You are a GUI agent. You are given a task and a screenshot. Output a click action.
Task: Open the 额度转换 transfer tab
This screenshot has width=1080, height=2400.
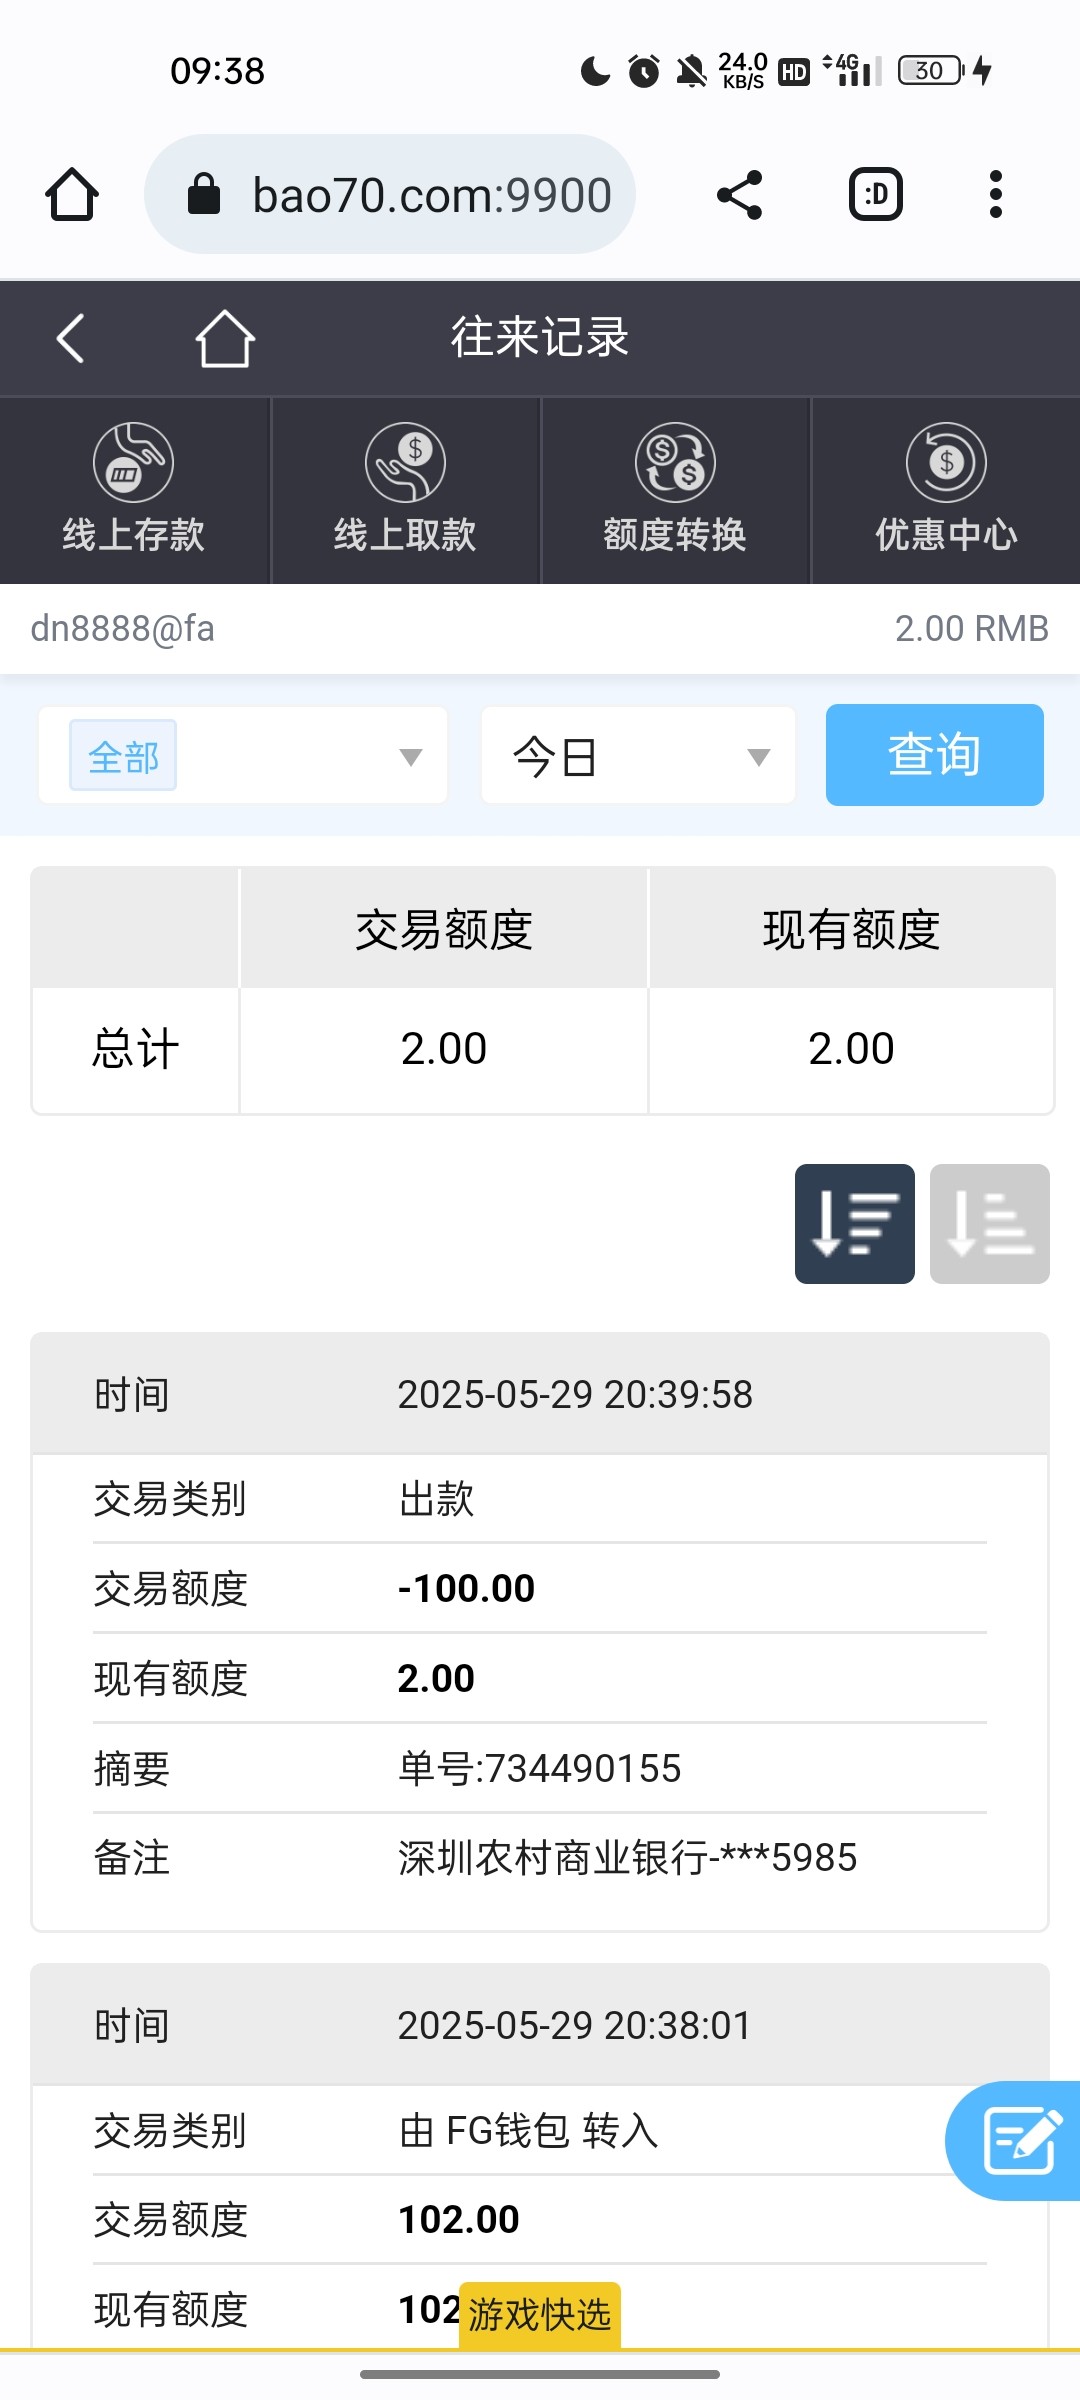click(x=675, y=490)
